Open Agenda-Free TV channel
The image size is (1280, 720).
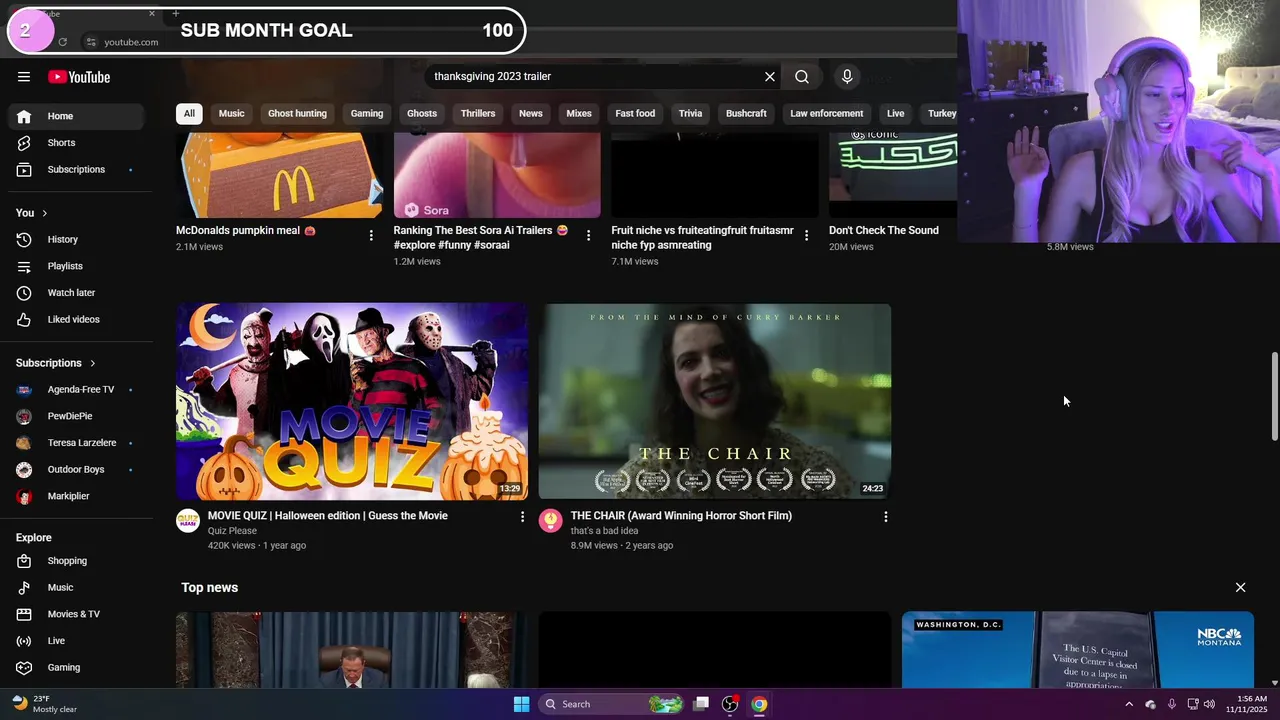tap(76, 389)
